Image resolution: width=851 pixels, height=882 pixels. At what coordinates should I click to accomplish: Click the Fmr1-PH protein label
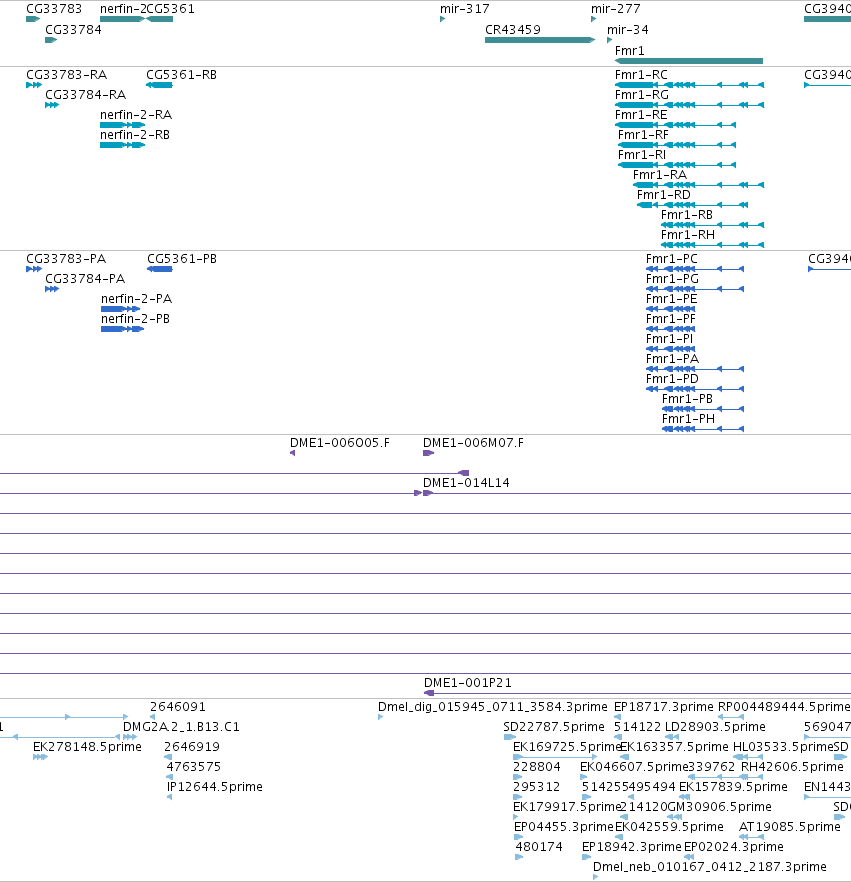tap(688, 419)
